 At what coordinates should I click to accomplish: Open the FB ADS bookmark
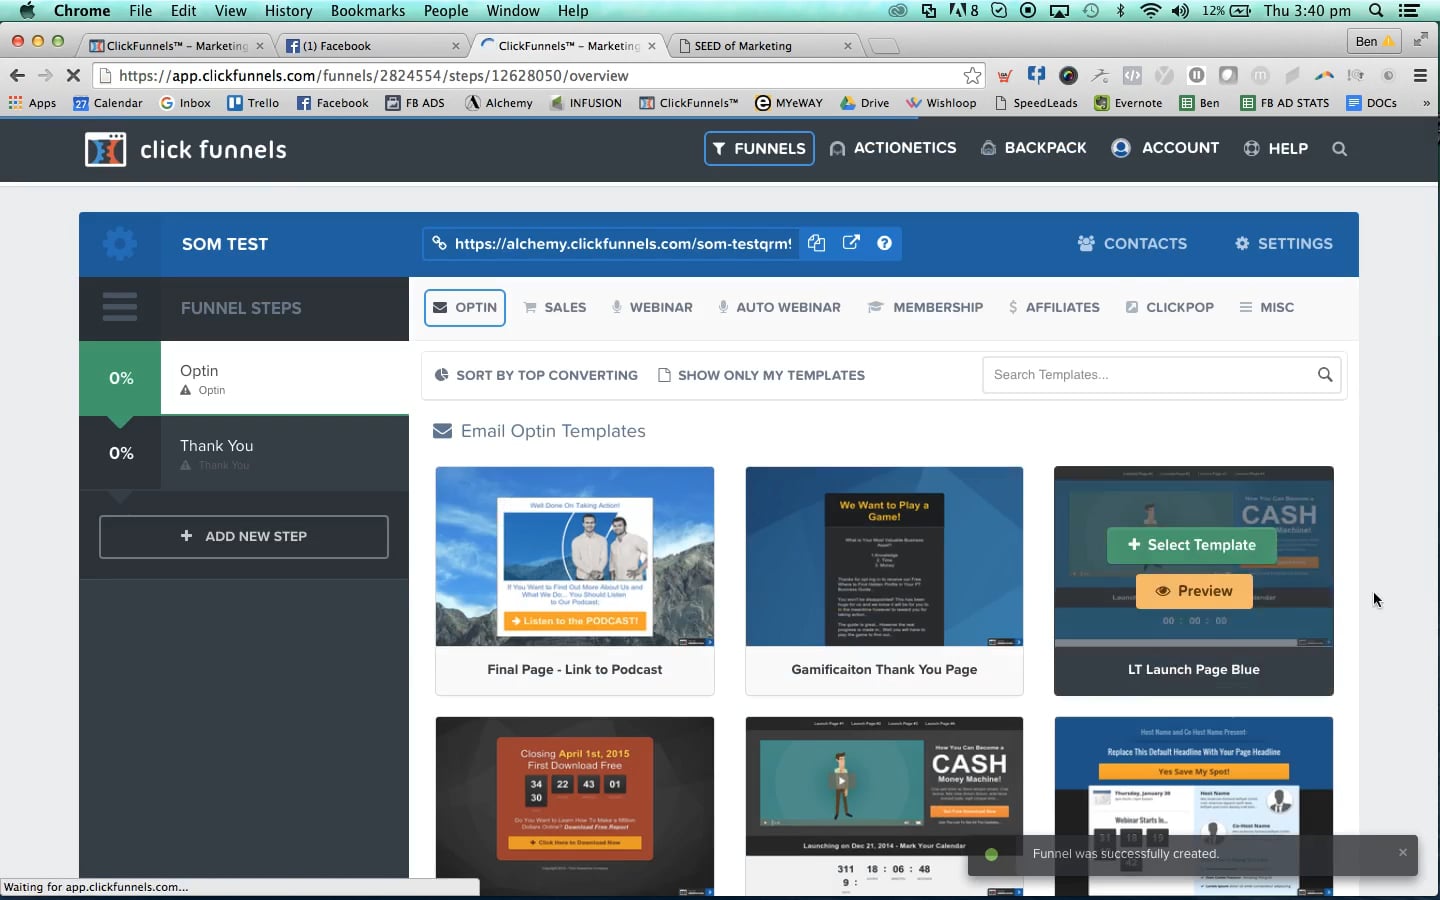(415, 103)
